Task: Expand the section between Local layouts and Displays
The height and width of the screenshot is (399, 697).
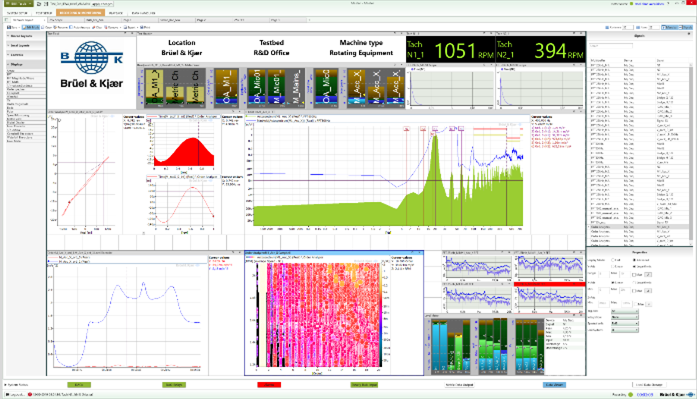Action: 25,55
